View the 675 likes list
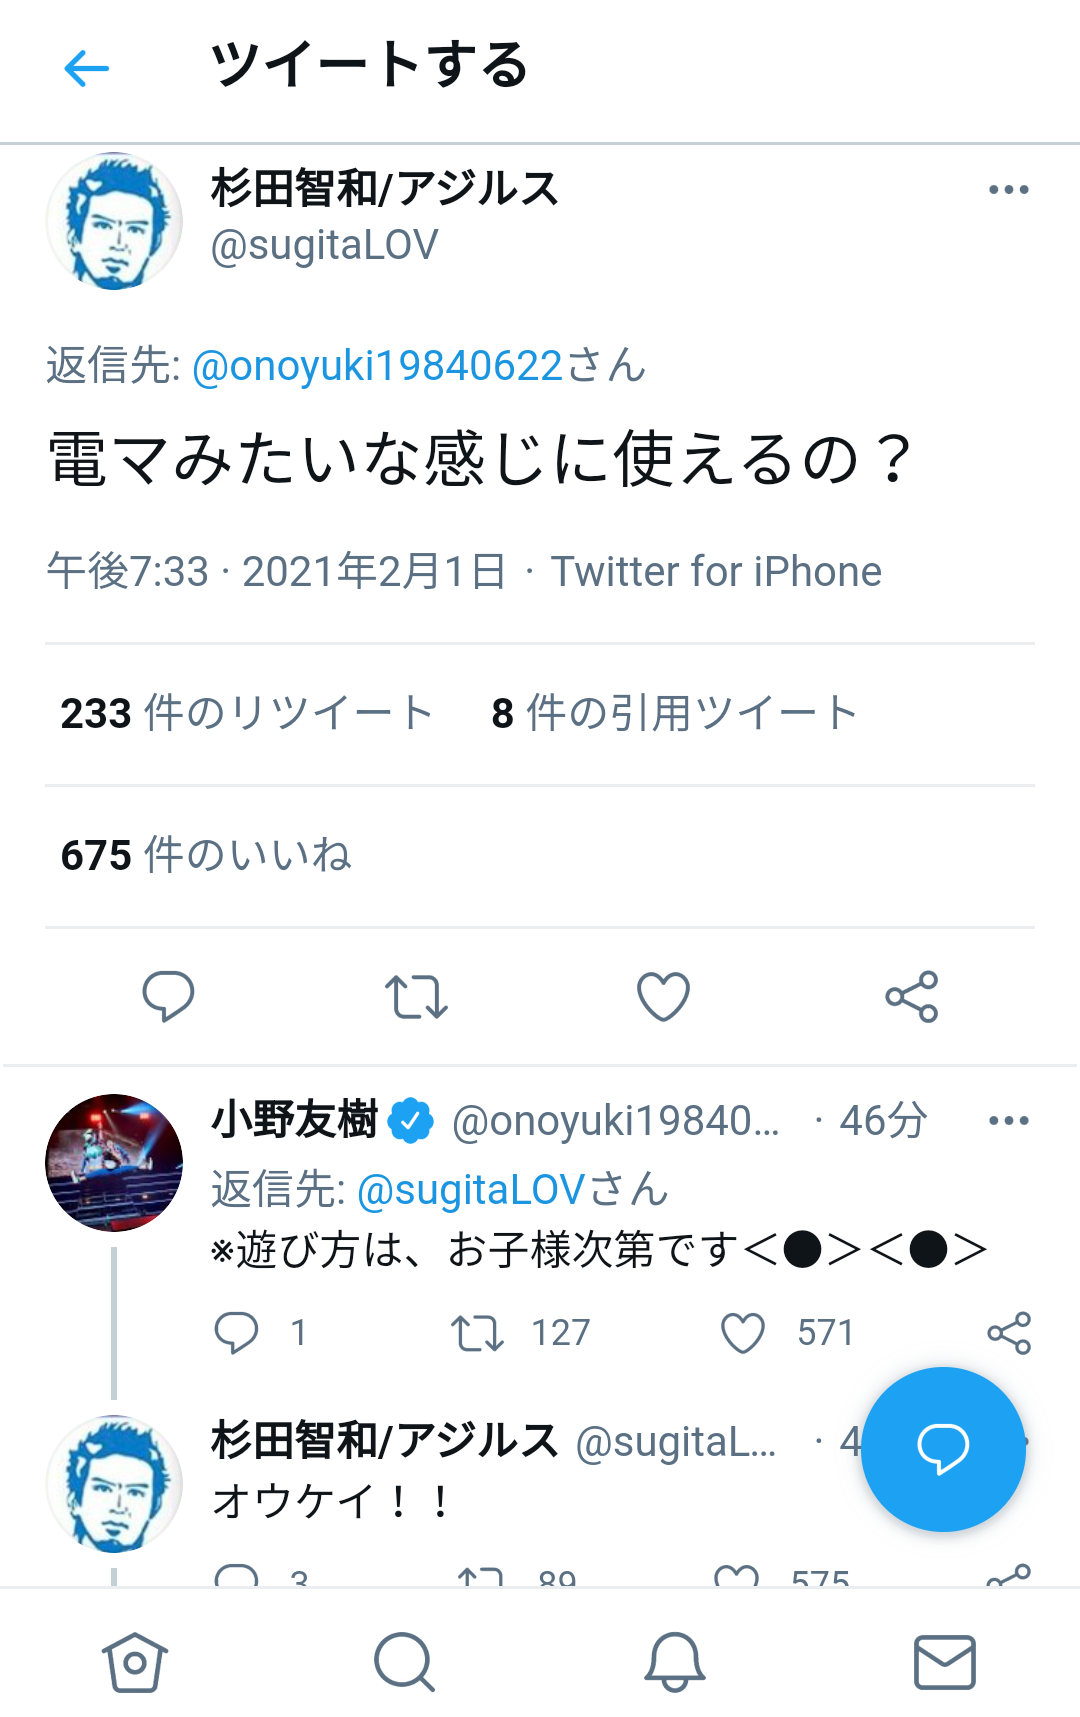 click(x=206, y=856)
